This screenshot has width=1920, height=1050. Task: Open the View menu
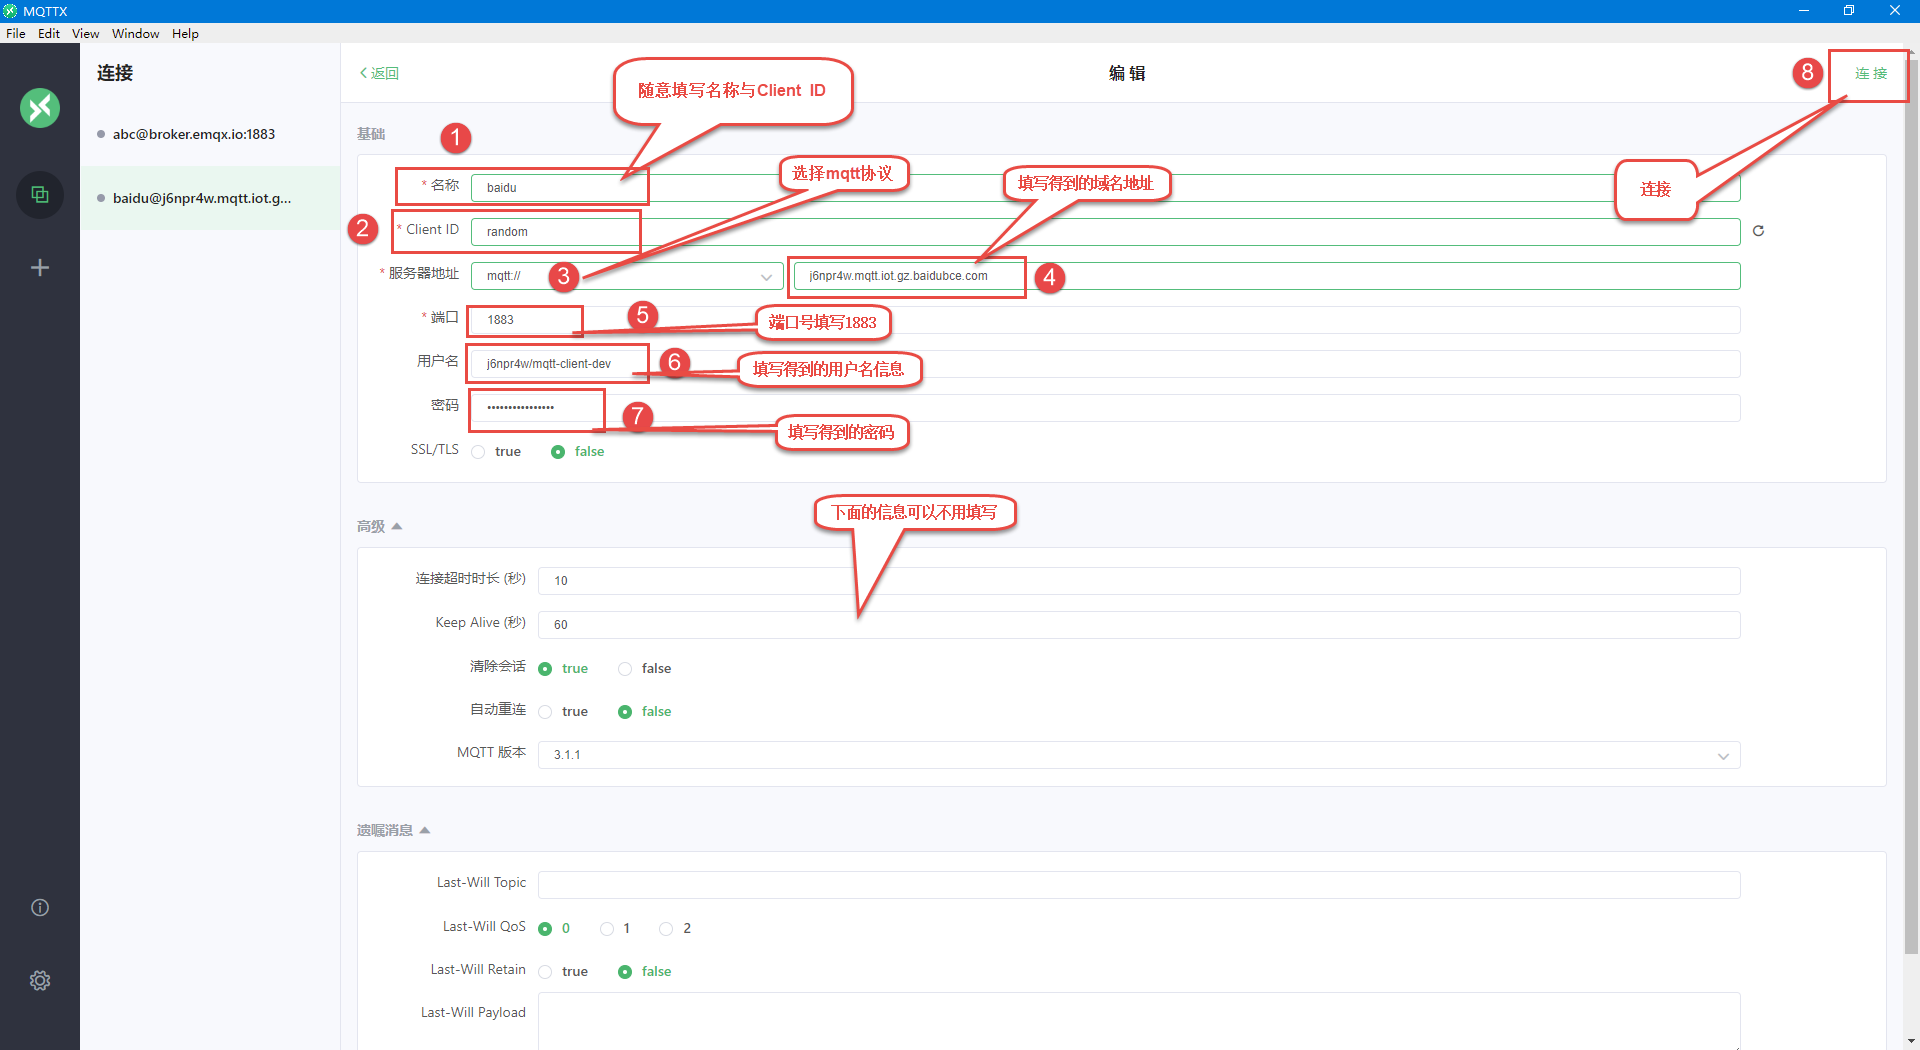[x=85, y=33]
